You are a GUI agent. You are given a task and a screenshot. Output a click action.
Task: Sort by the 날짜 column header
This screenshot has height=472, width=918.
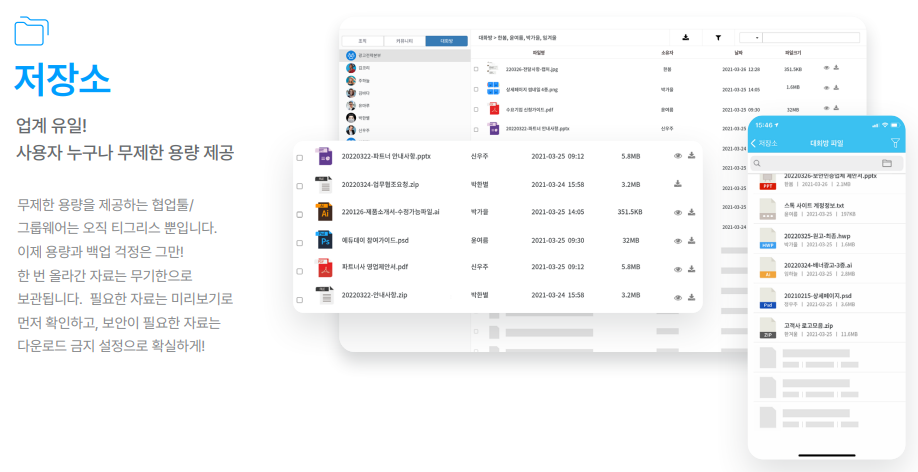pyautogui.click(x=738, y=53)
